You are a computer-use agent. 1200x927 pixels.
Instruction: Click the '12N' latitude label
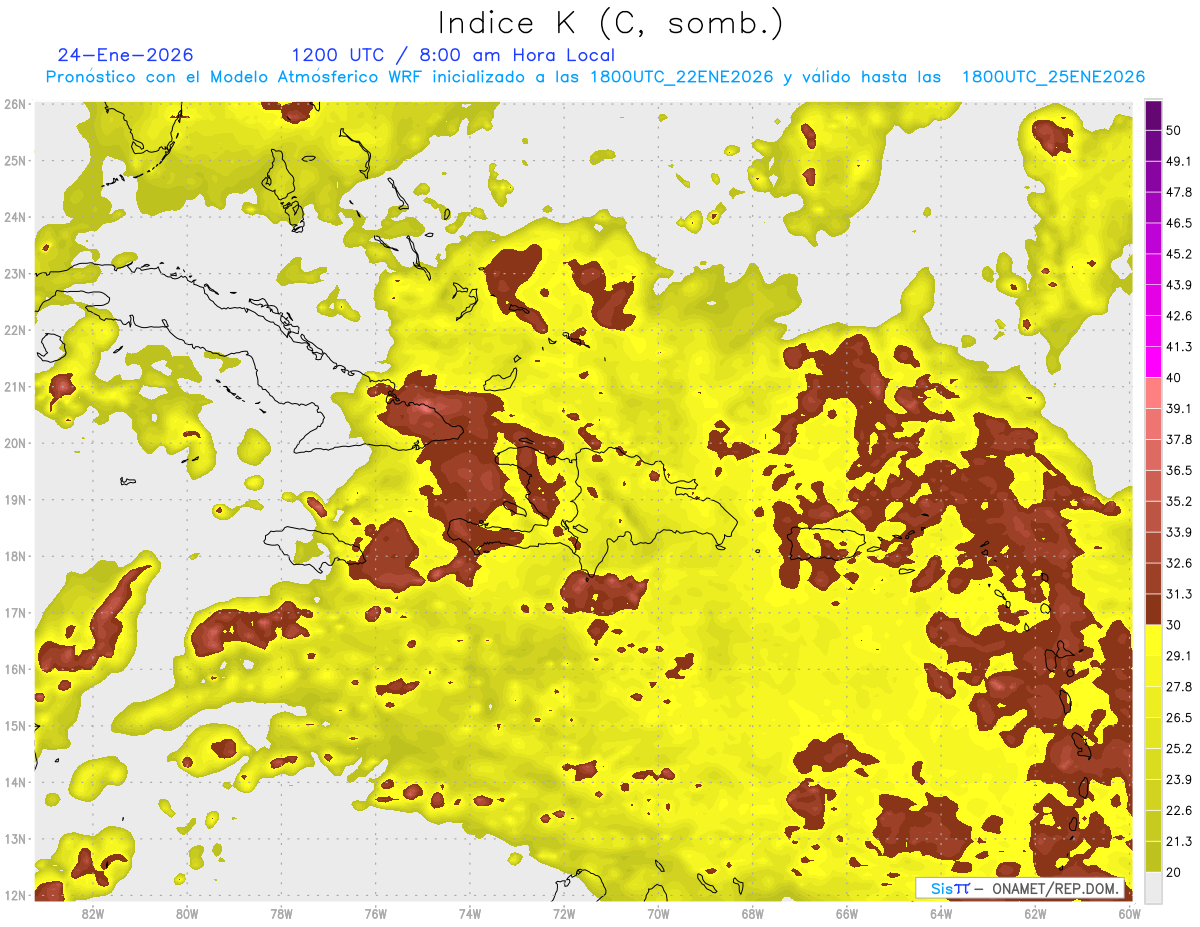pos(15,895)
